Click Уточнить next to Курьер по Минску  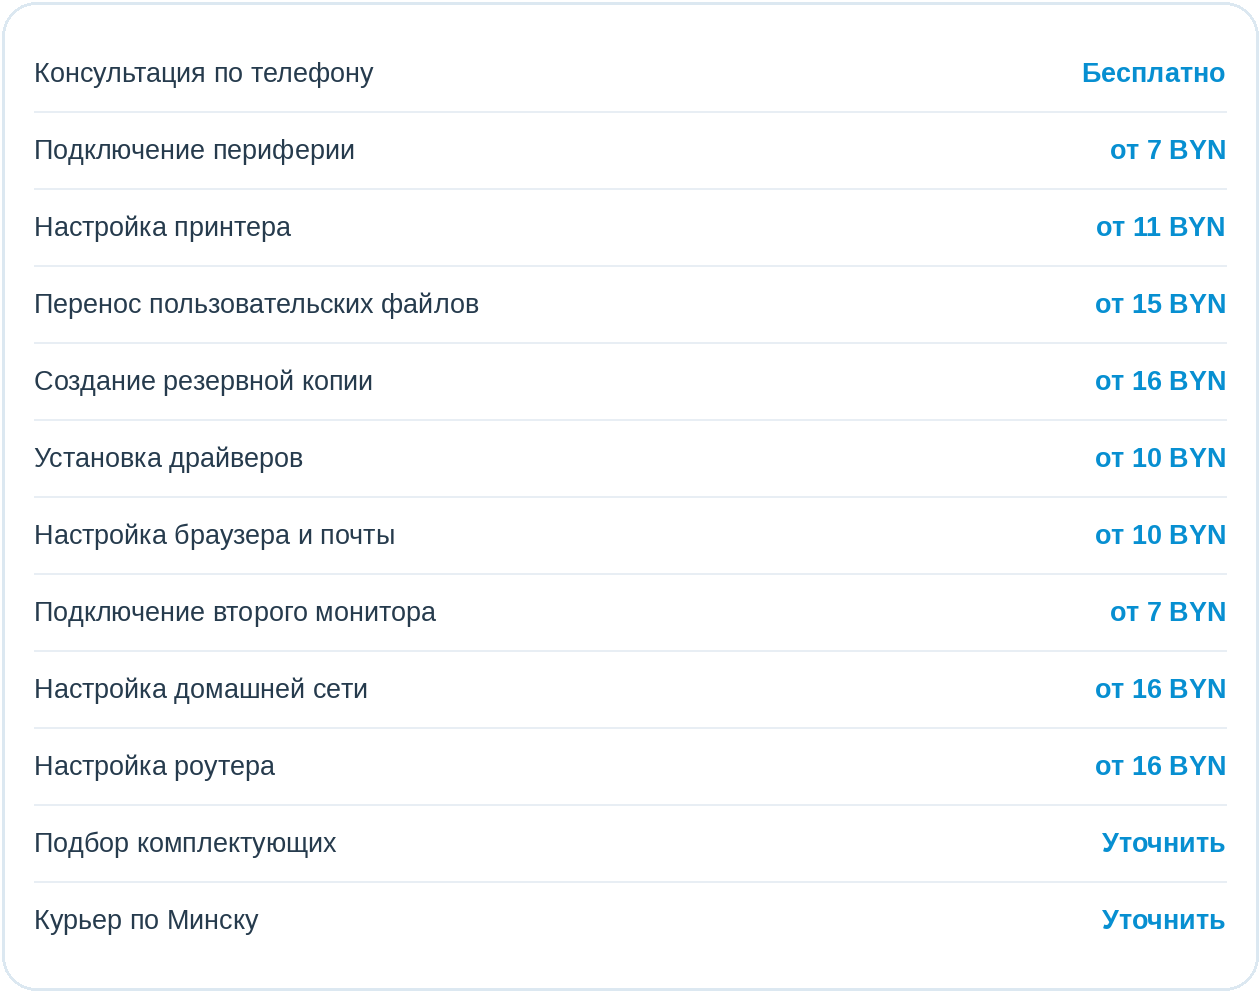(x=1163, y=921)
